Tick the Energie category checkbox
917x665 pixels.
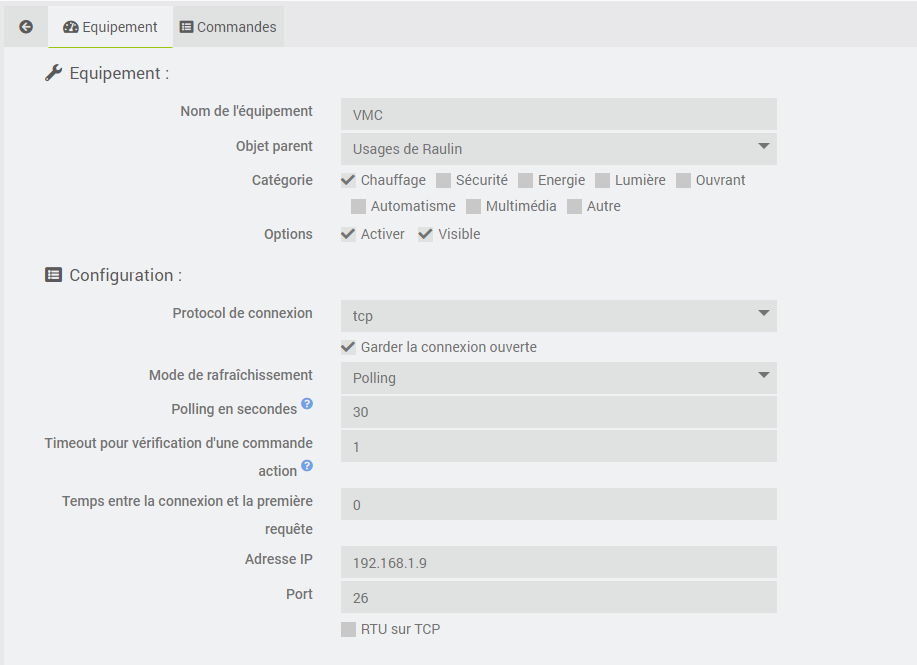526,181
